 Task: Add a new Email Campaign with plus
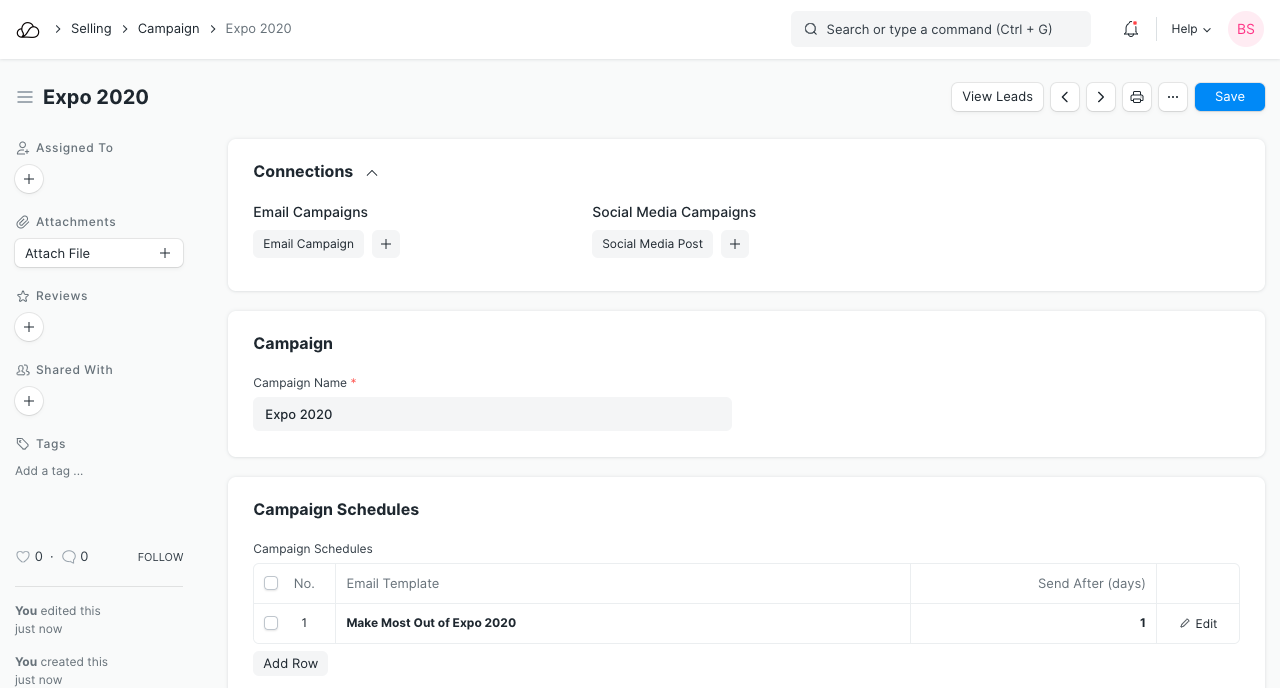click(x=386, y=244)
